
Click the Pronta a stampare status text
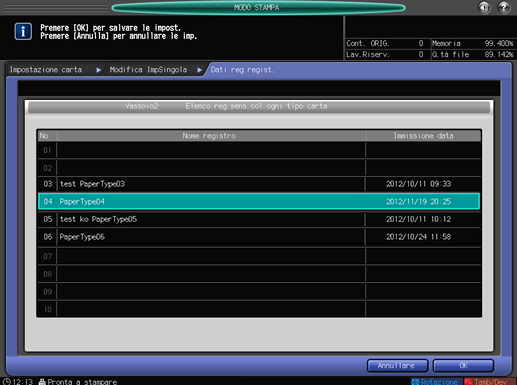click(x=82, y=382)
